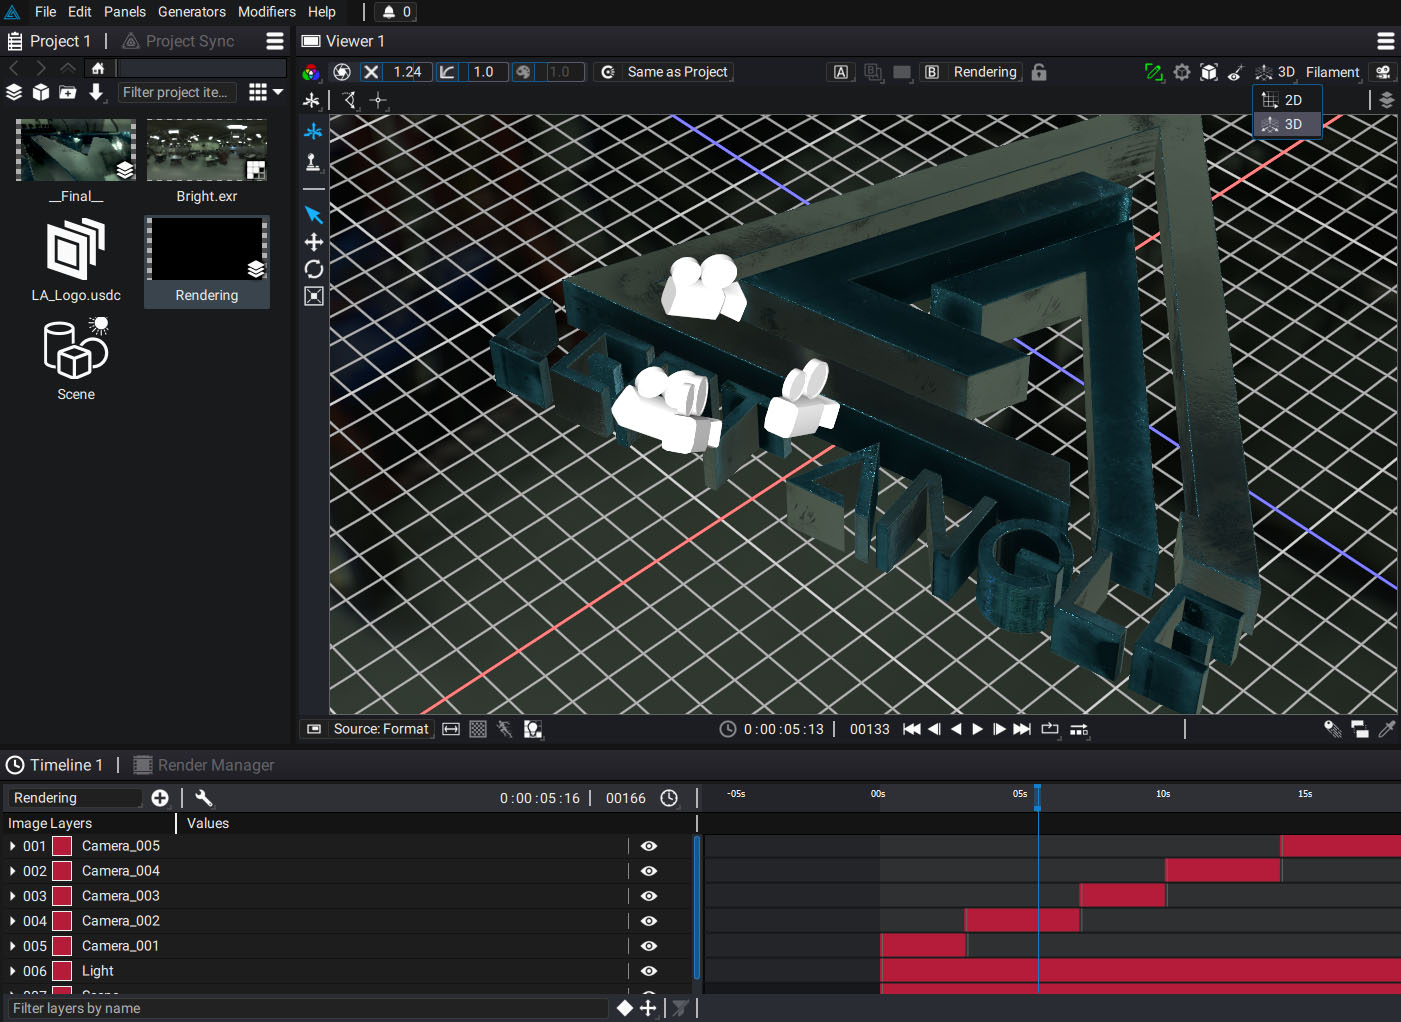Image resolution: width=1401 pixels, height=1022 pixels.
Task: Toggle the transparency checkerboard icon
Action: (478, 729)
